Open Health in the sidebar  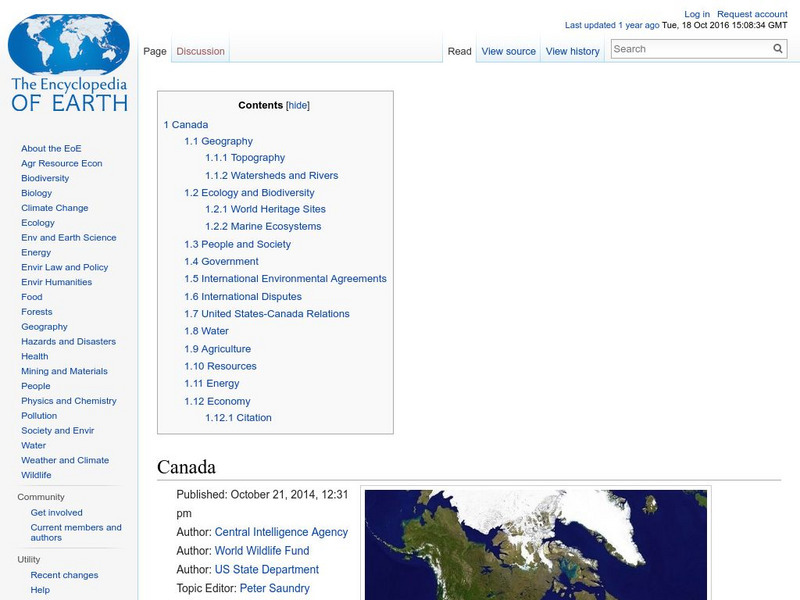35,356
